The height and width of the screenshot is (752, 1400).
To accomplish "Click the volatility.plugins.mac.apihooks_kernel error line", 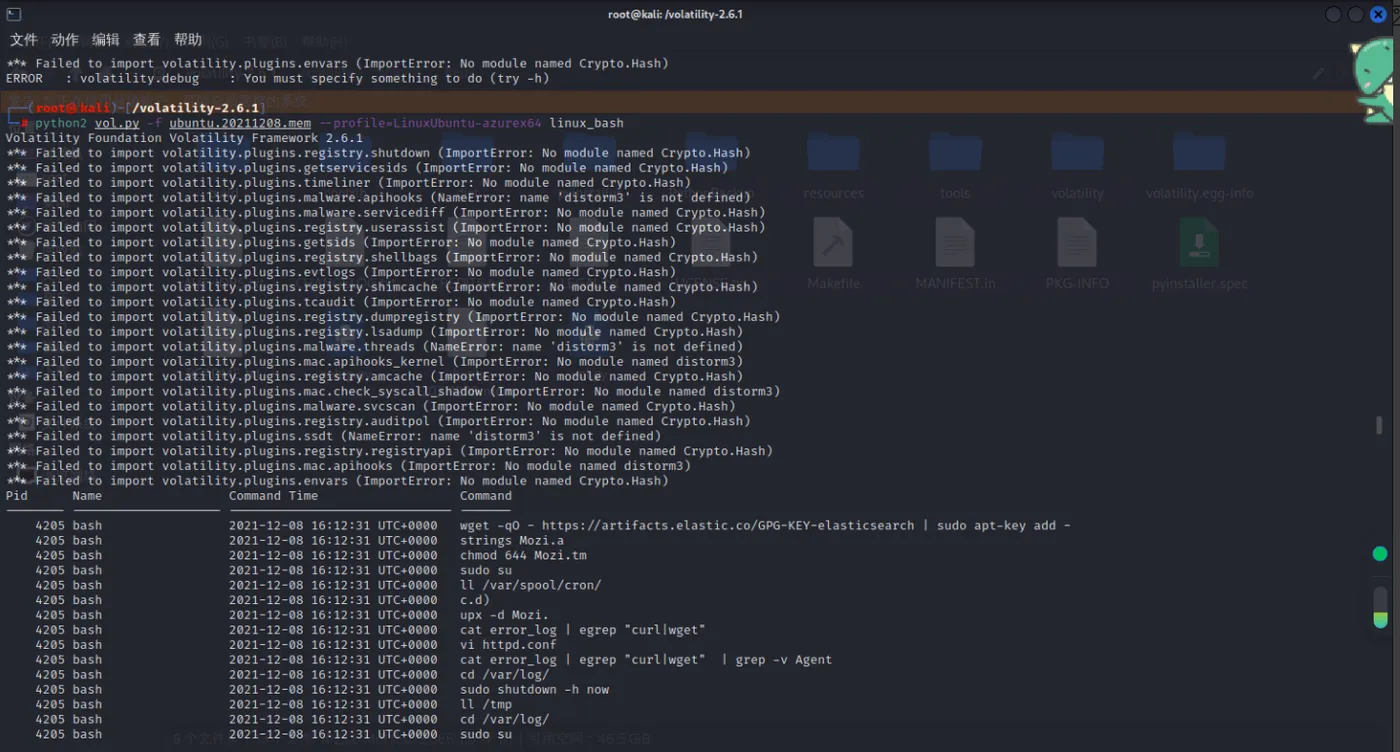I will tap(374, 362).
